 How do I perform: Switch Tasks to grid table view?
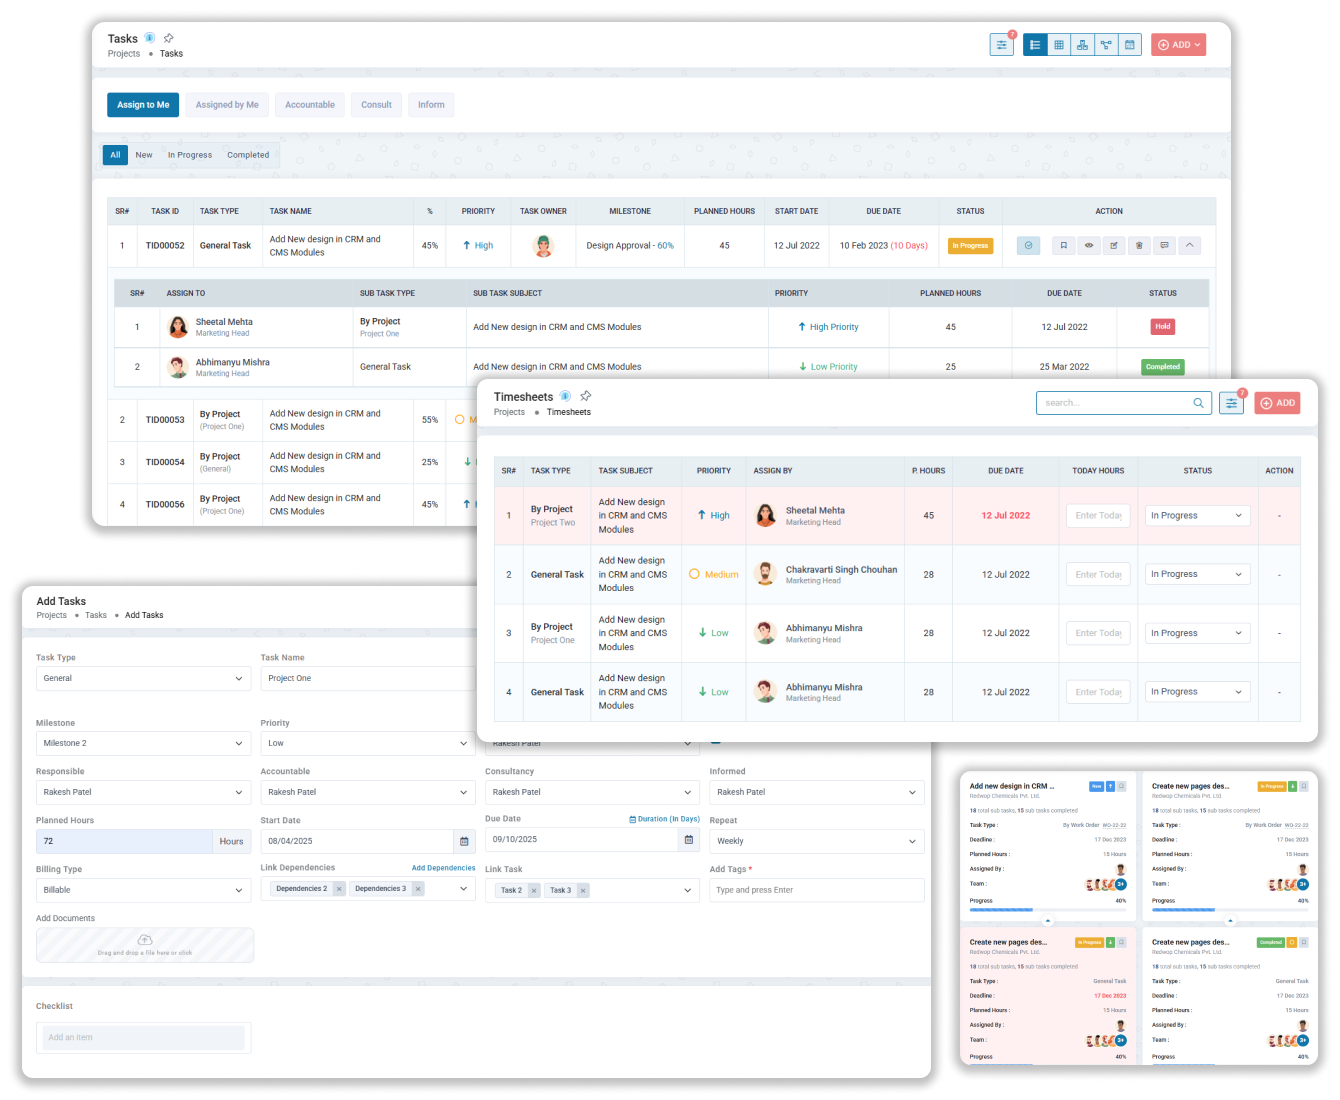tap(1059, 45)
